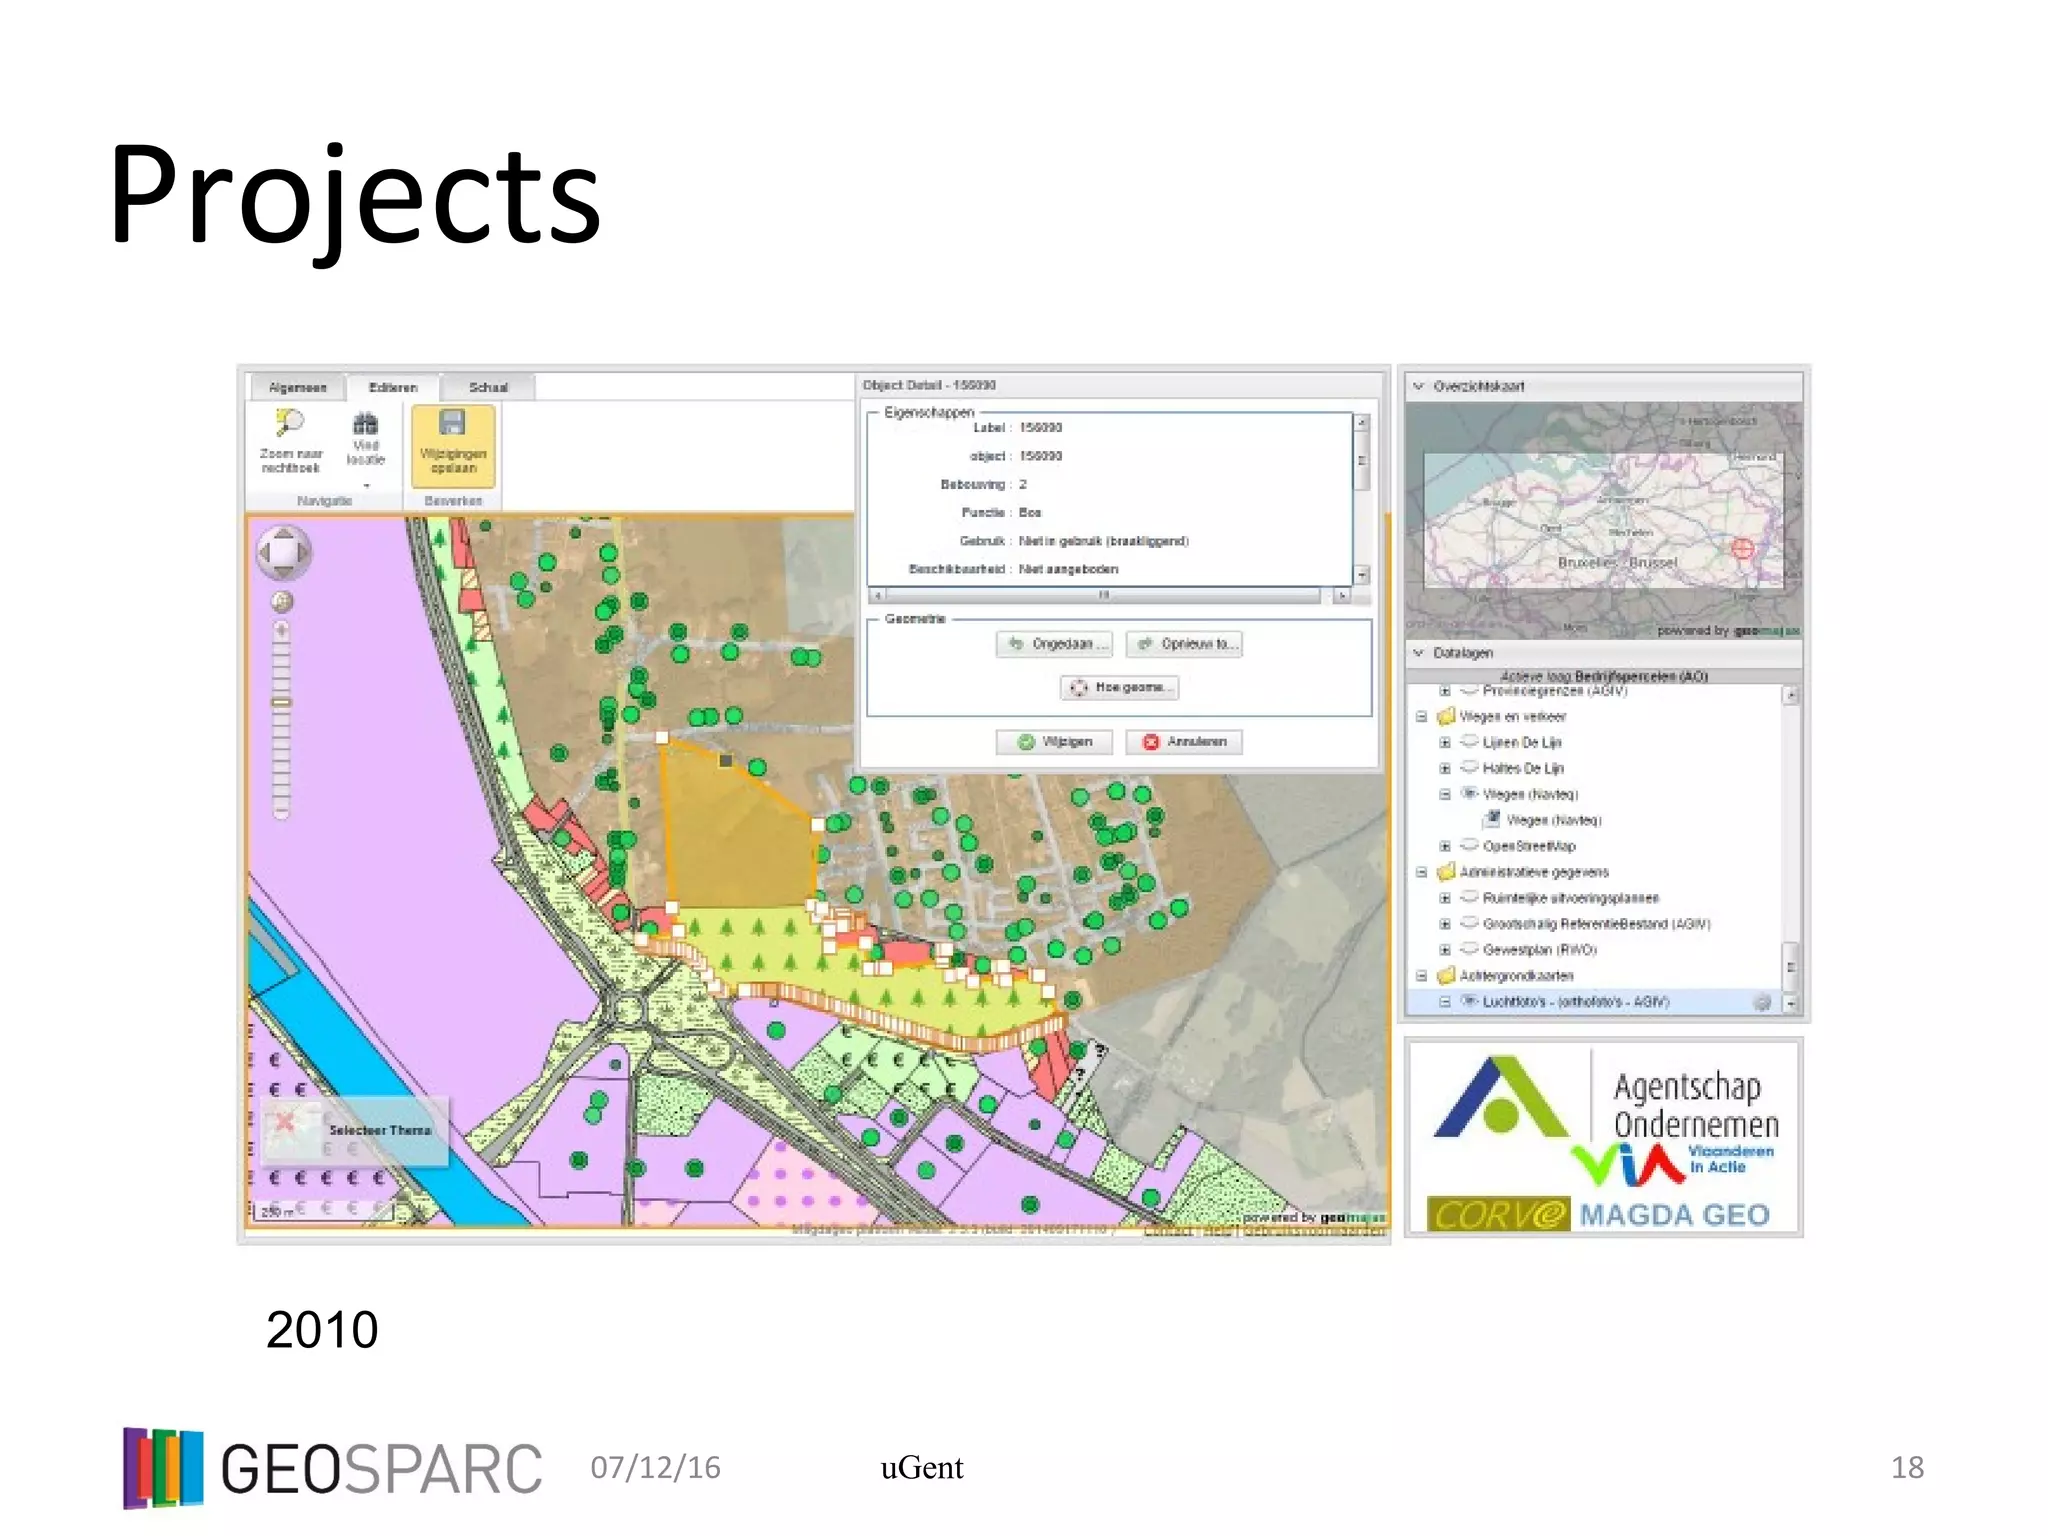Toggle visibility of Gewestplan (RWO) layer
2048x1536 pixels.
(x=1469, y=950)
